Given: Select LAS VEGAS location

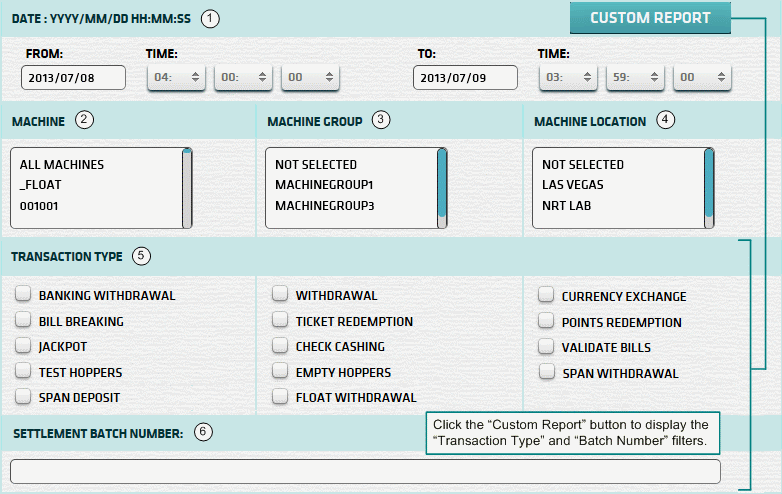Looking at the screenshot, I should (573, 185).
